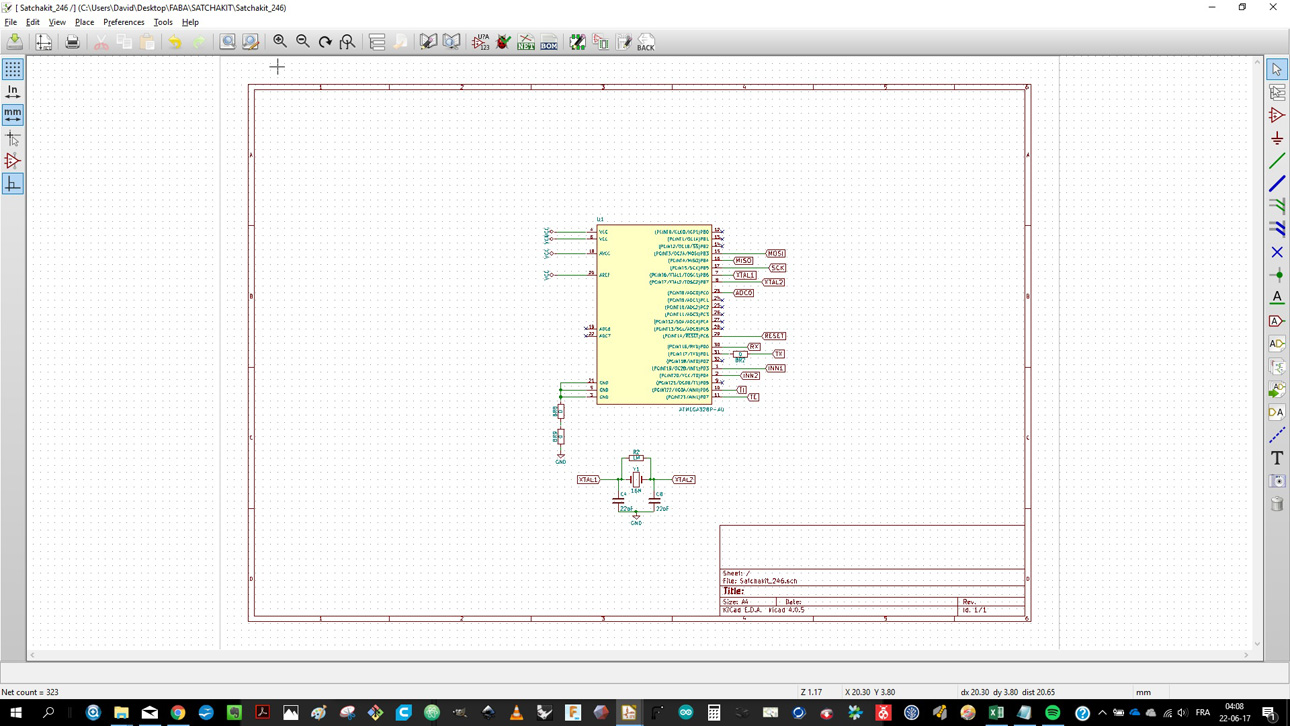Fit schematic to screen
The width and height of the screenshot is (1290, 726).
pos(348,42)
